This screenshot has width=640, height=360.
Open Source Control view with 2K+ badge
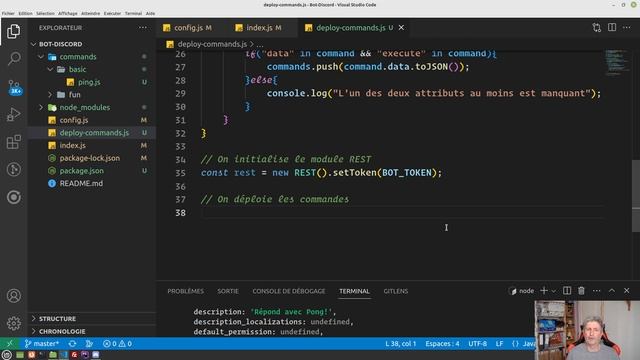coord(13,87)
